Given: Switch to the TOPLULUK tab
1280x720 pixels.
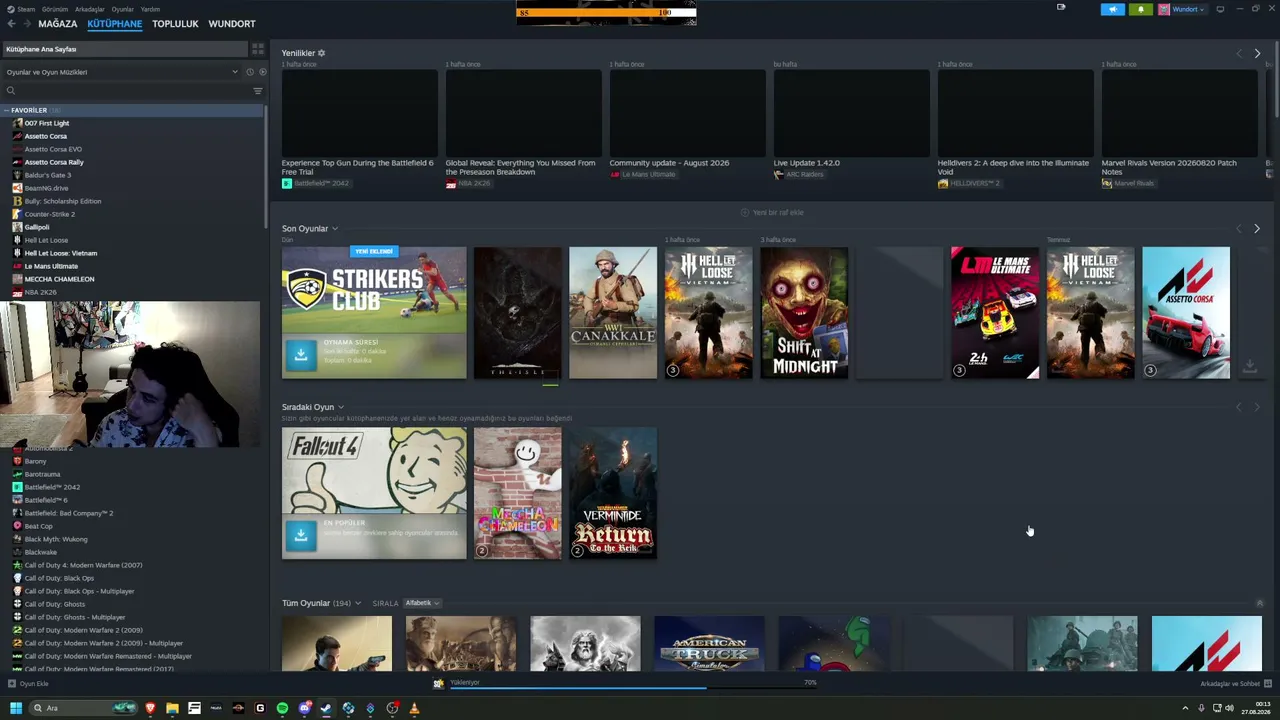Looking at the screenshot, I should pyautogui.click(x=175, y=24).
